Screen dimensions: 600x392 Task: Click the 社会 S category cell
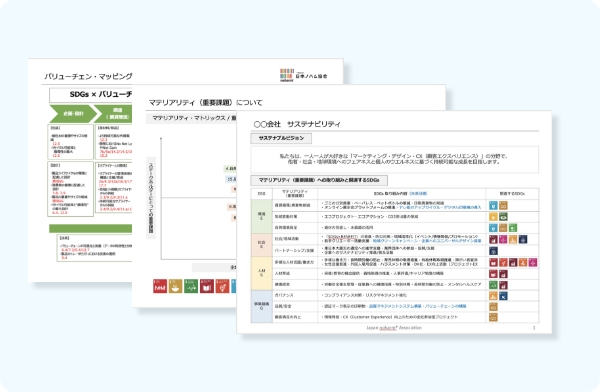pyautogui.click(x=262, y=245)
